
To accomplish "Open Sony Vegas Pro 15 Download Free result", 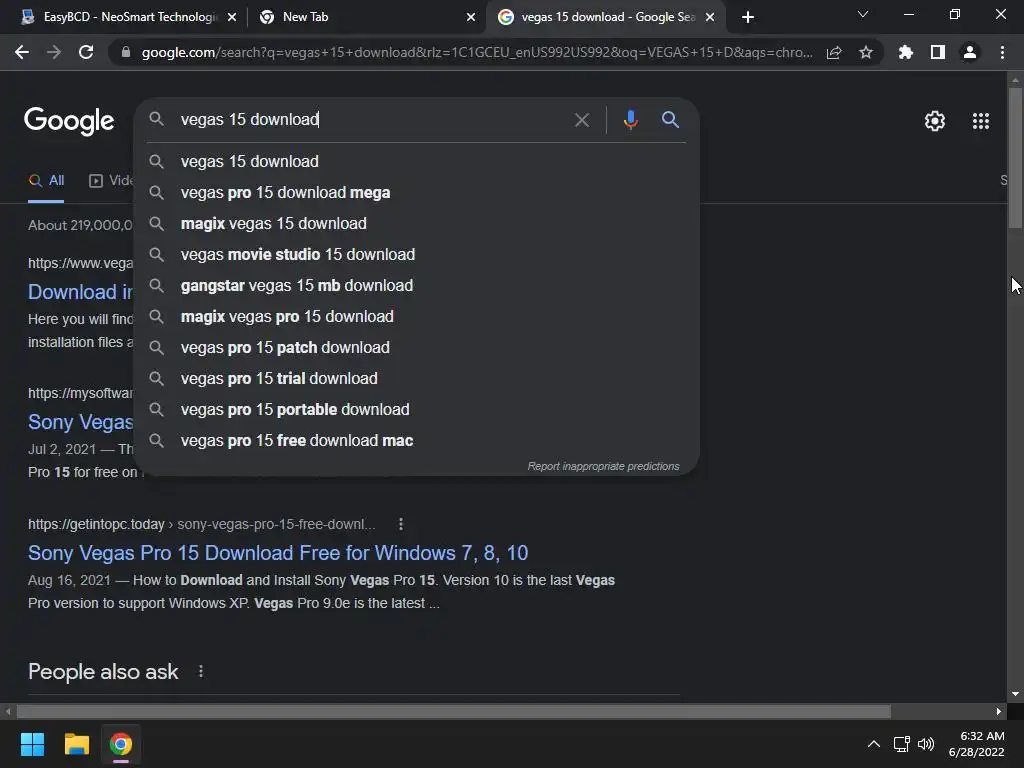I will pos(278,553).
